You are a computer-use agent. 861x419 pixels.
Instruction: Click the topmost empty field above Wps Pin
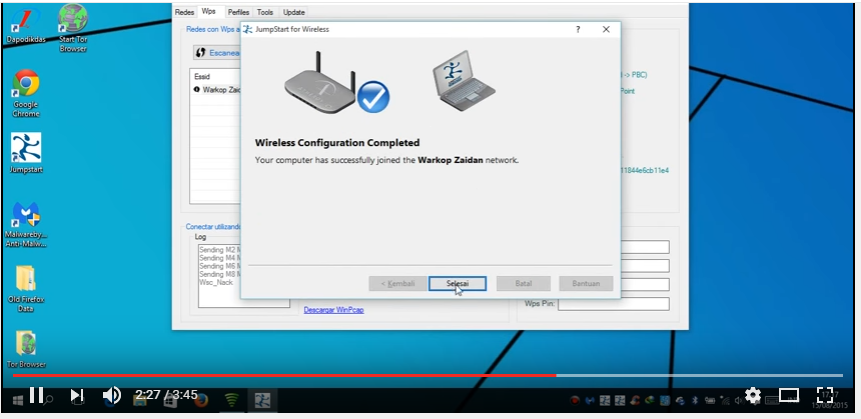pyautogui.click(x=644, y=247)
